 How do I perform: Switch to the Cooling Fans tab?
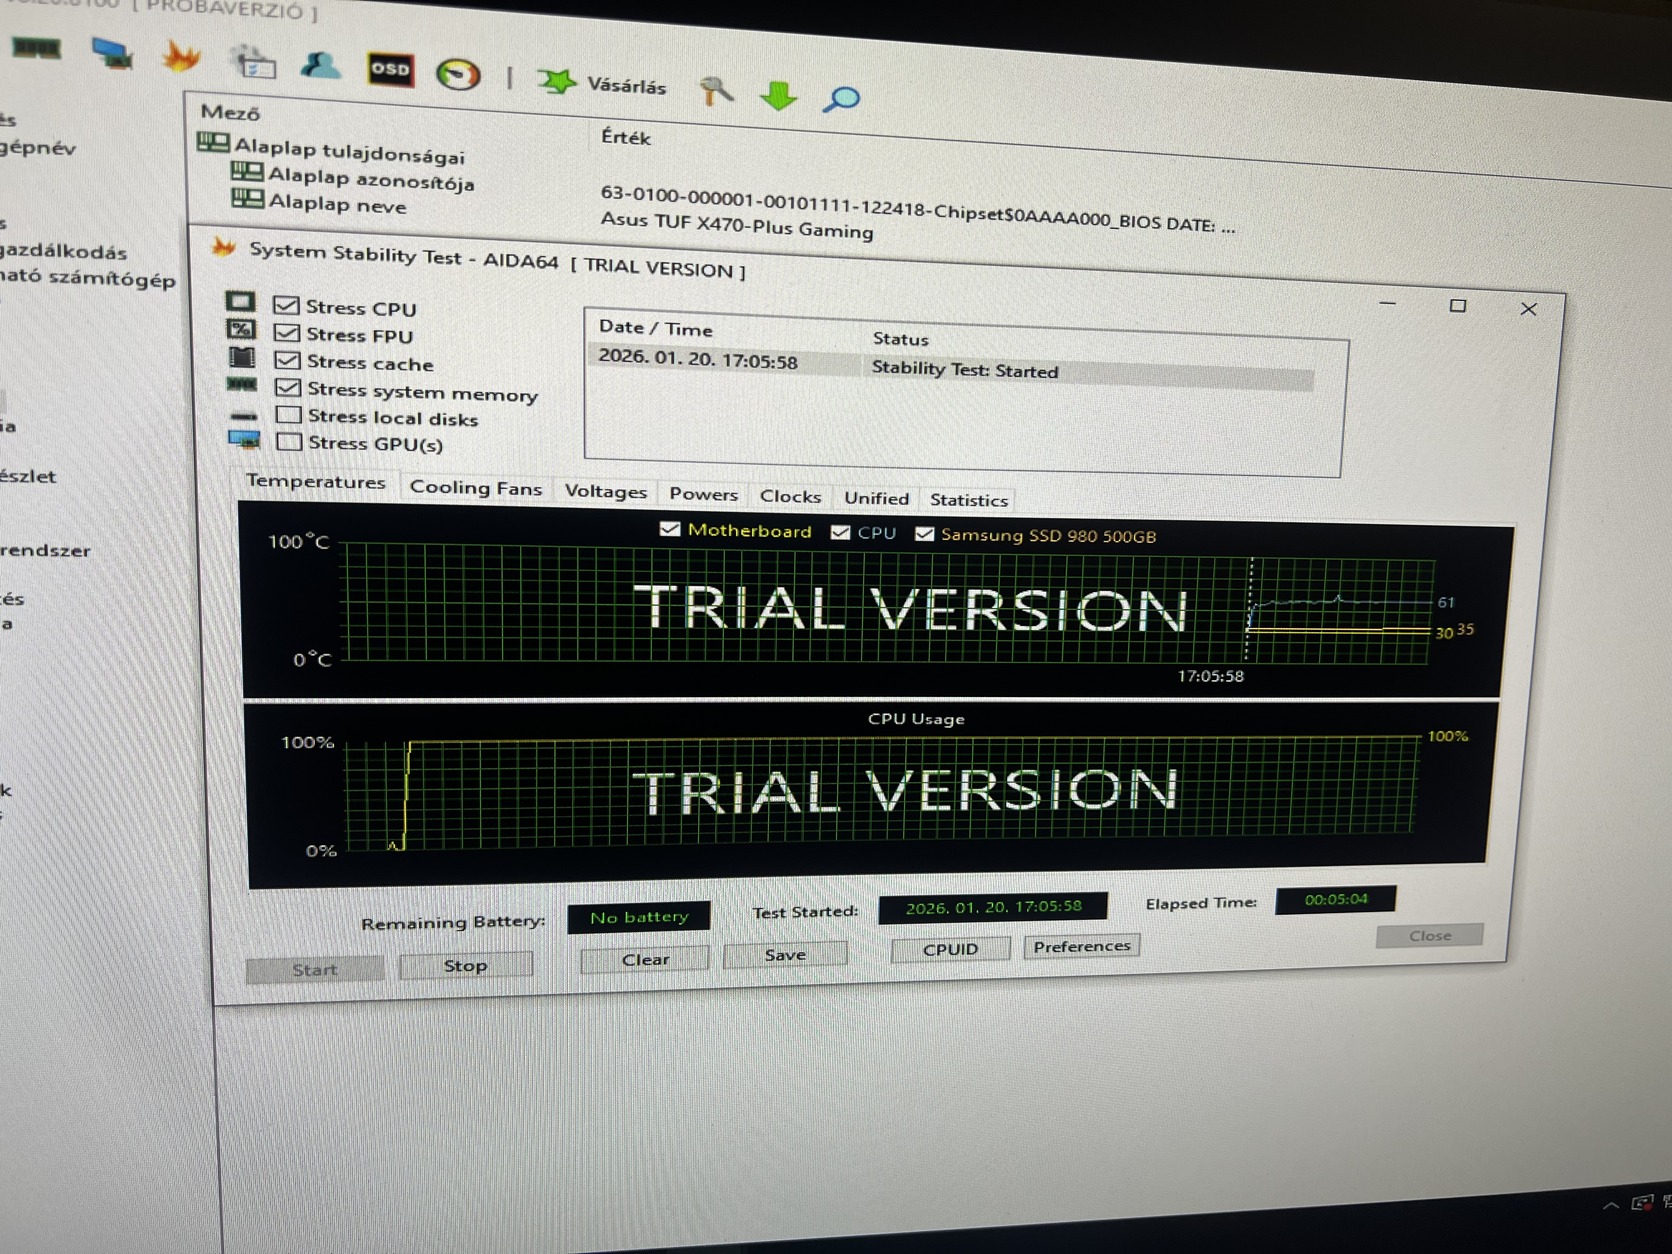[x=476, y=487]
